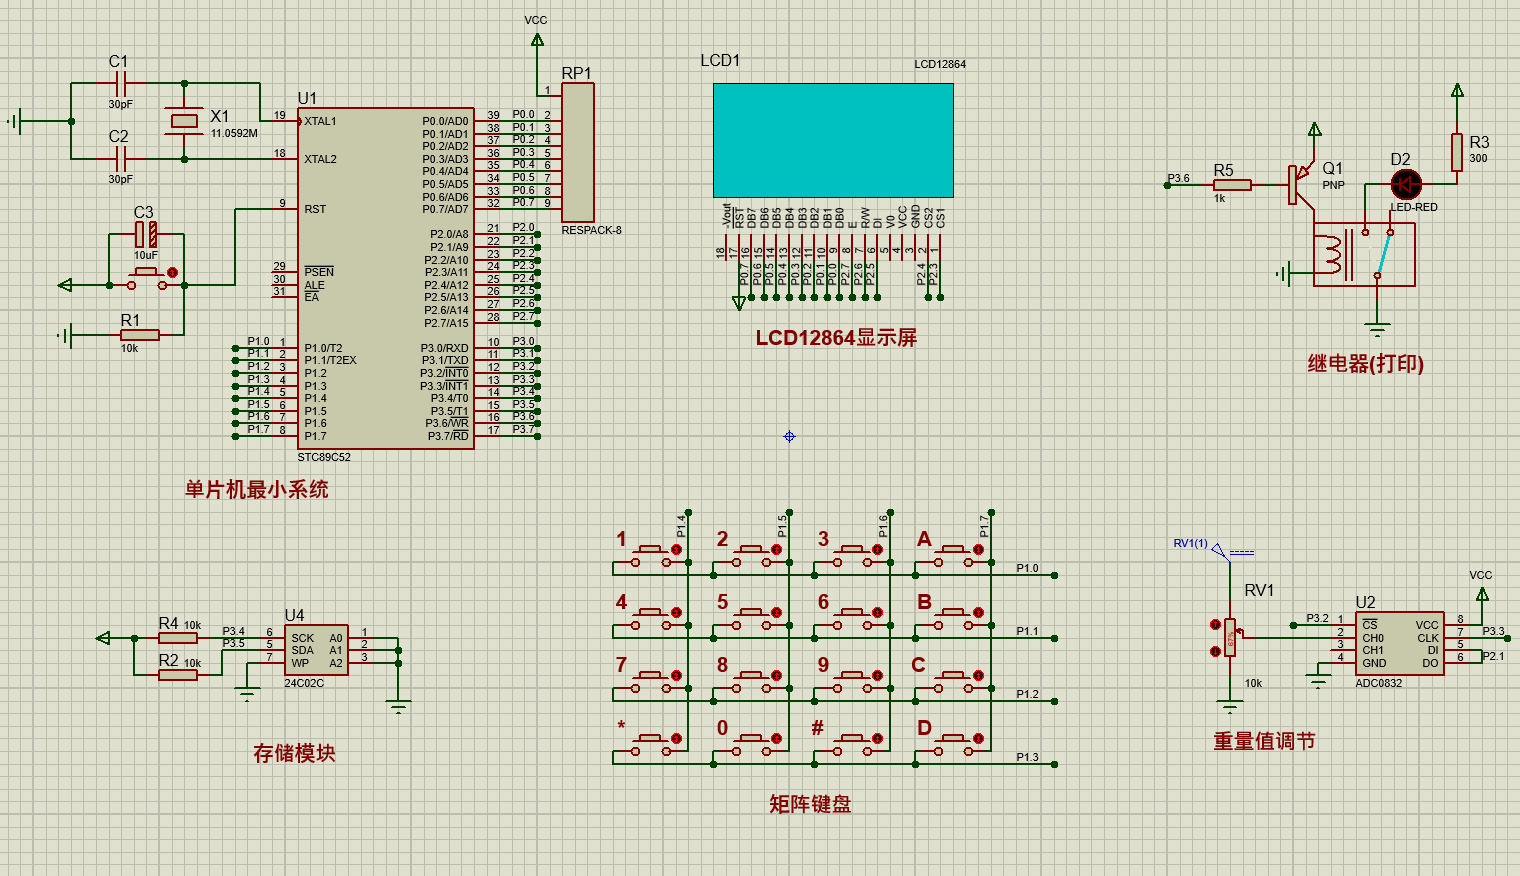Select resistor R2 (10k)
Image resolution: width=1520 pixels, height=876 pixels.
pyautogui.click(x=178, y=675)
